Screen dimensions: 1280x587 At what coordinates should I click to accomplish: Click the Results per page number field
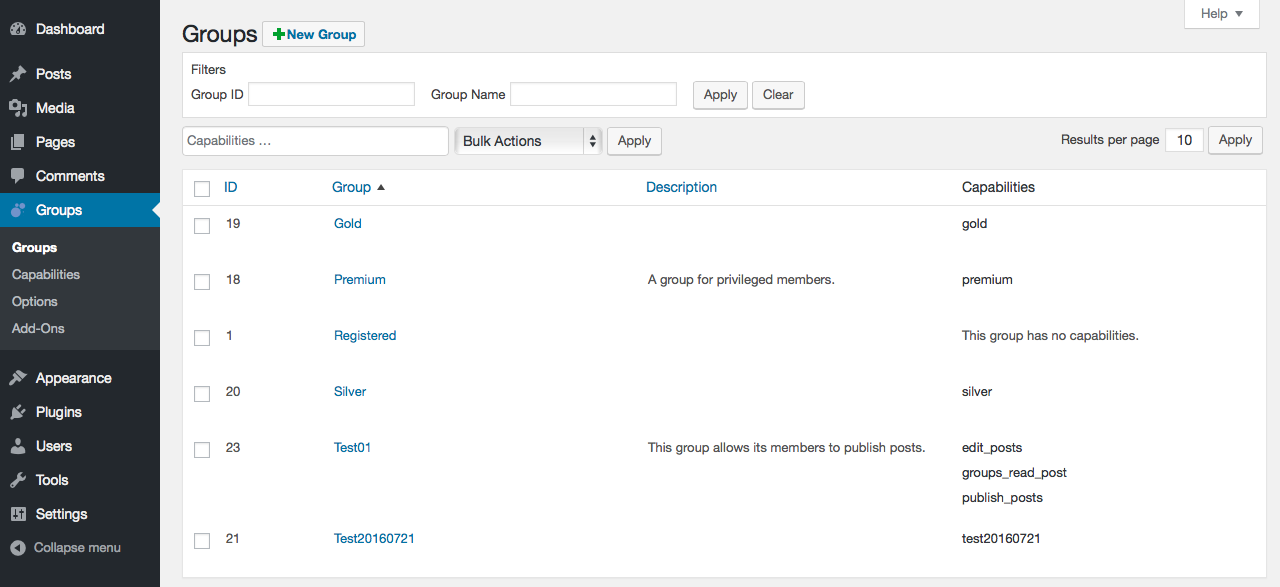coord(1185,140)
